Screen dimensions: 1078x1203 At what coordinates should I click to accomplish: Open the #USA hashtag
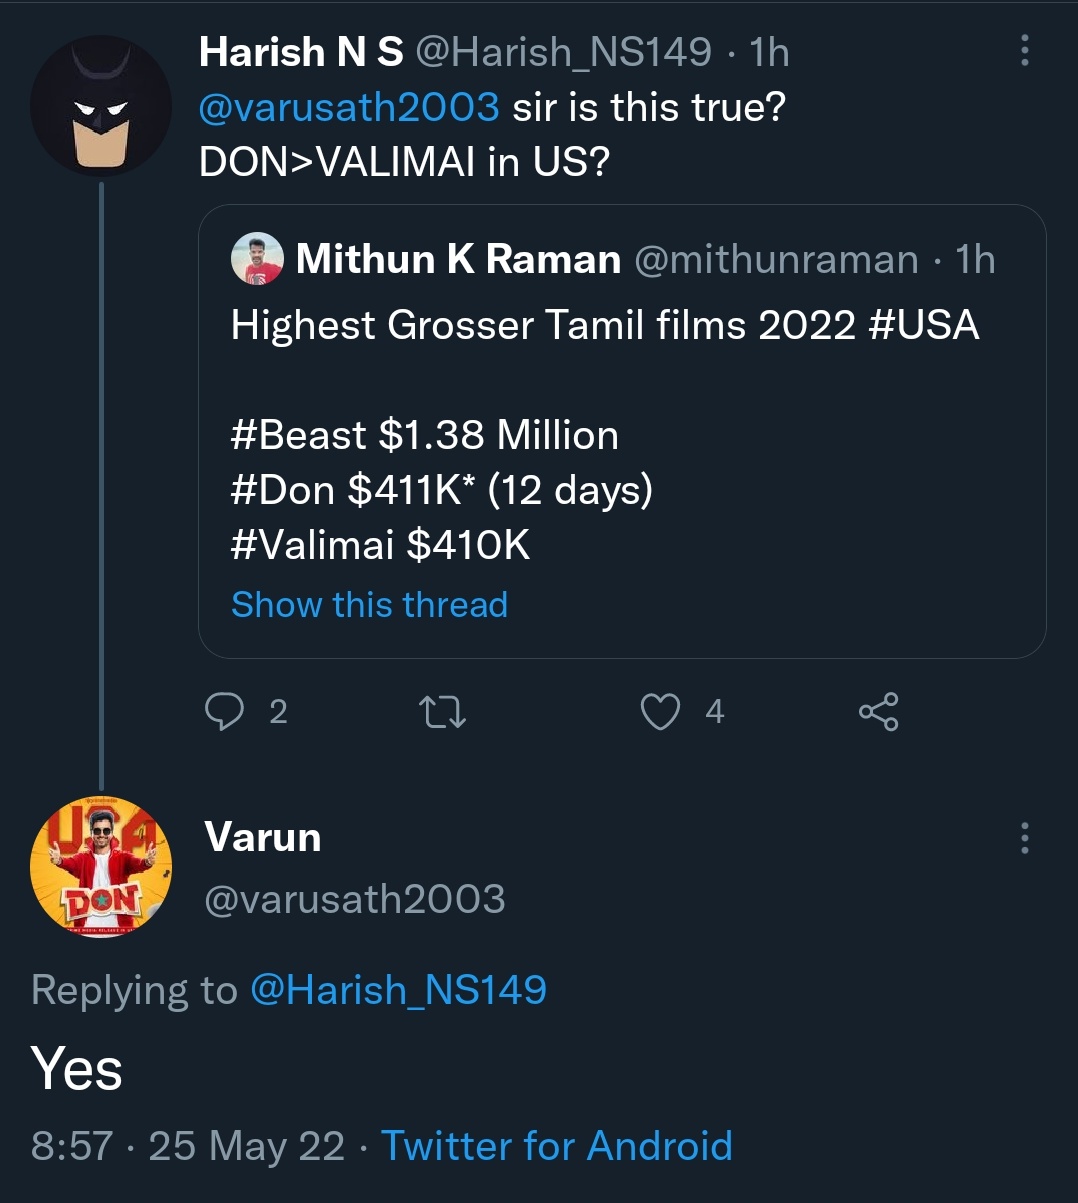[923, 325]
